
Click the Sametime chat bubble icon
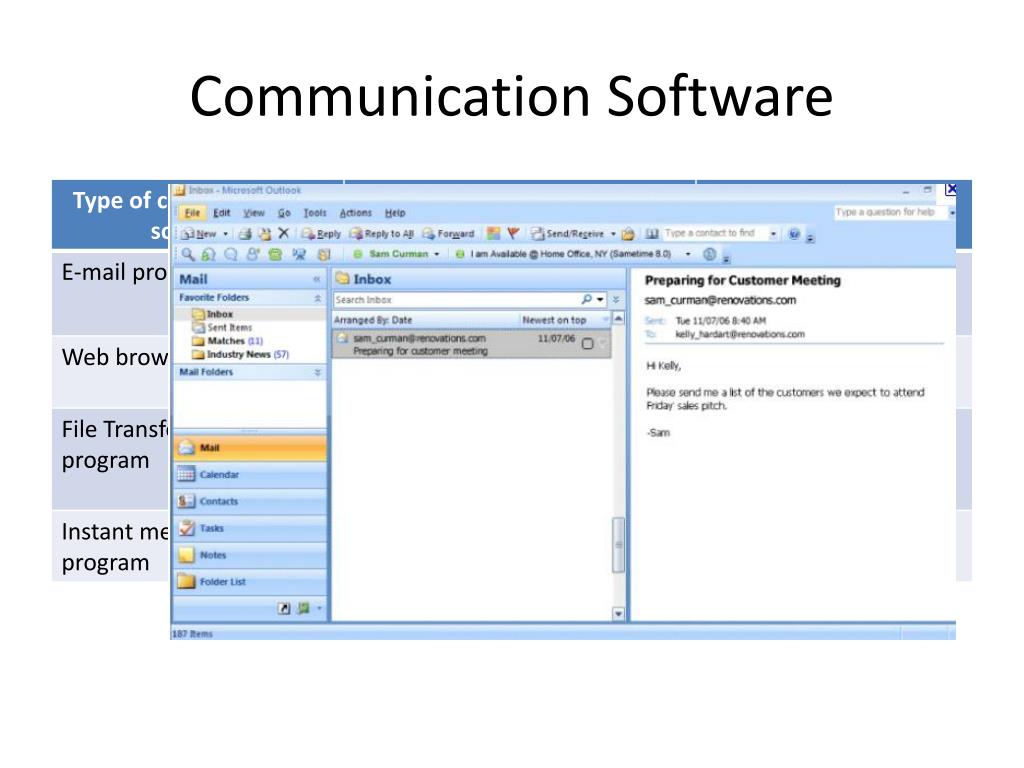pos(231,255)
